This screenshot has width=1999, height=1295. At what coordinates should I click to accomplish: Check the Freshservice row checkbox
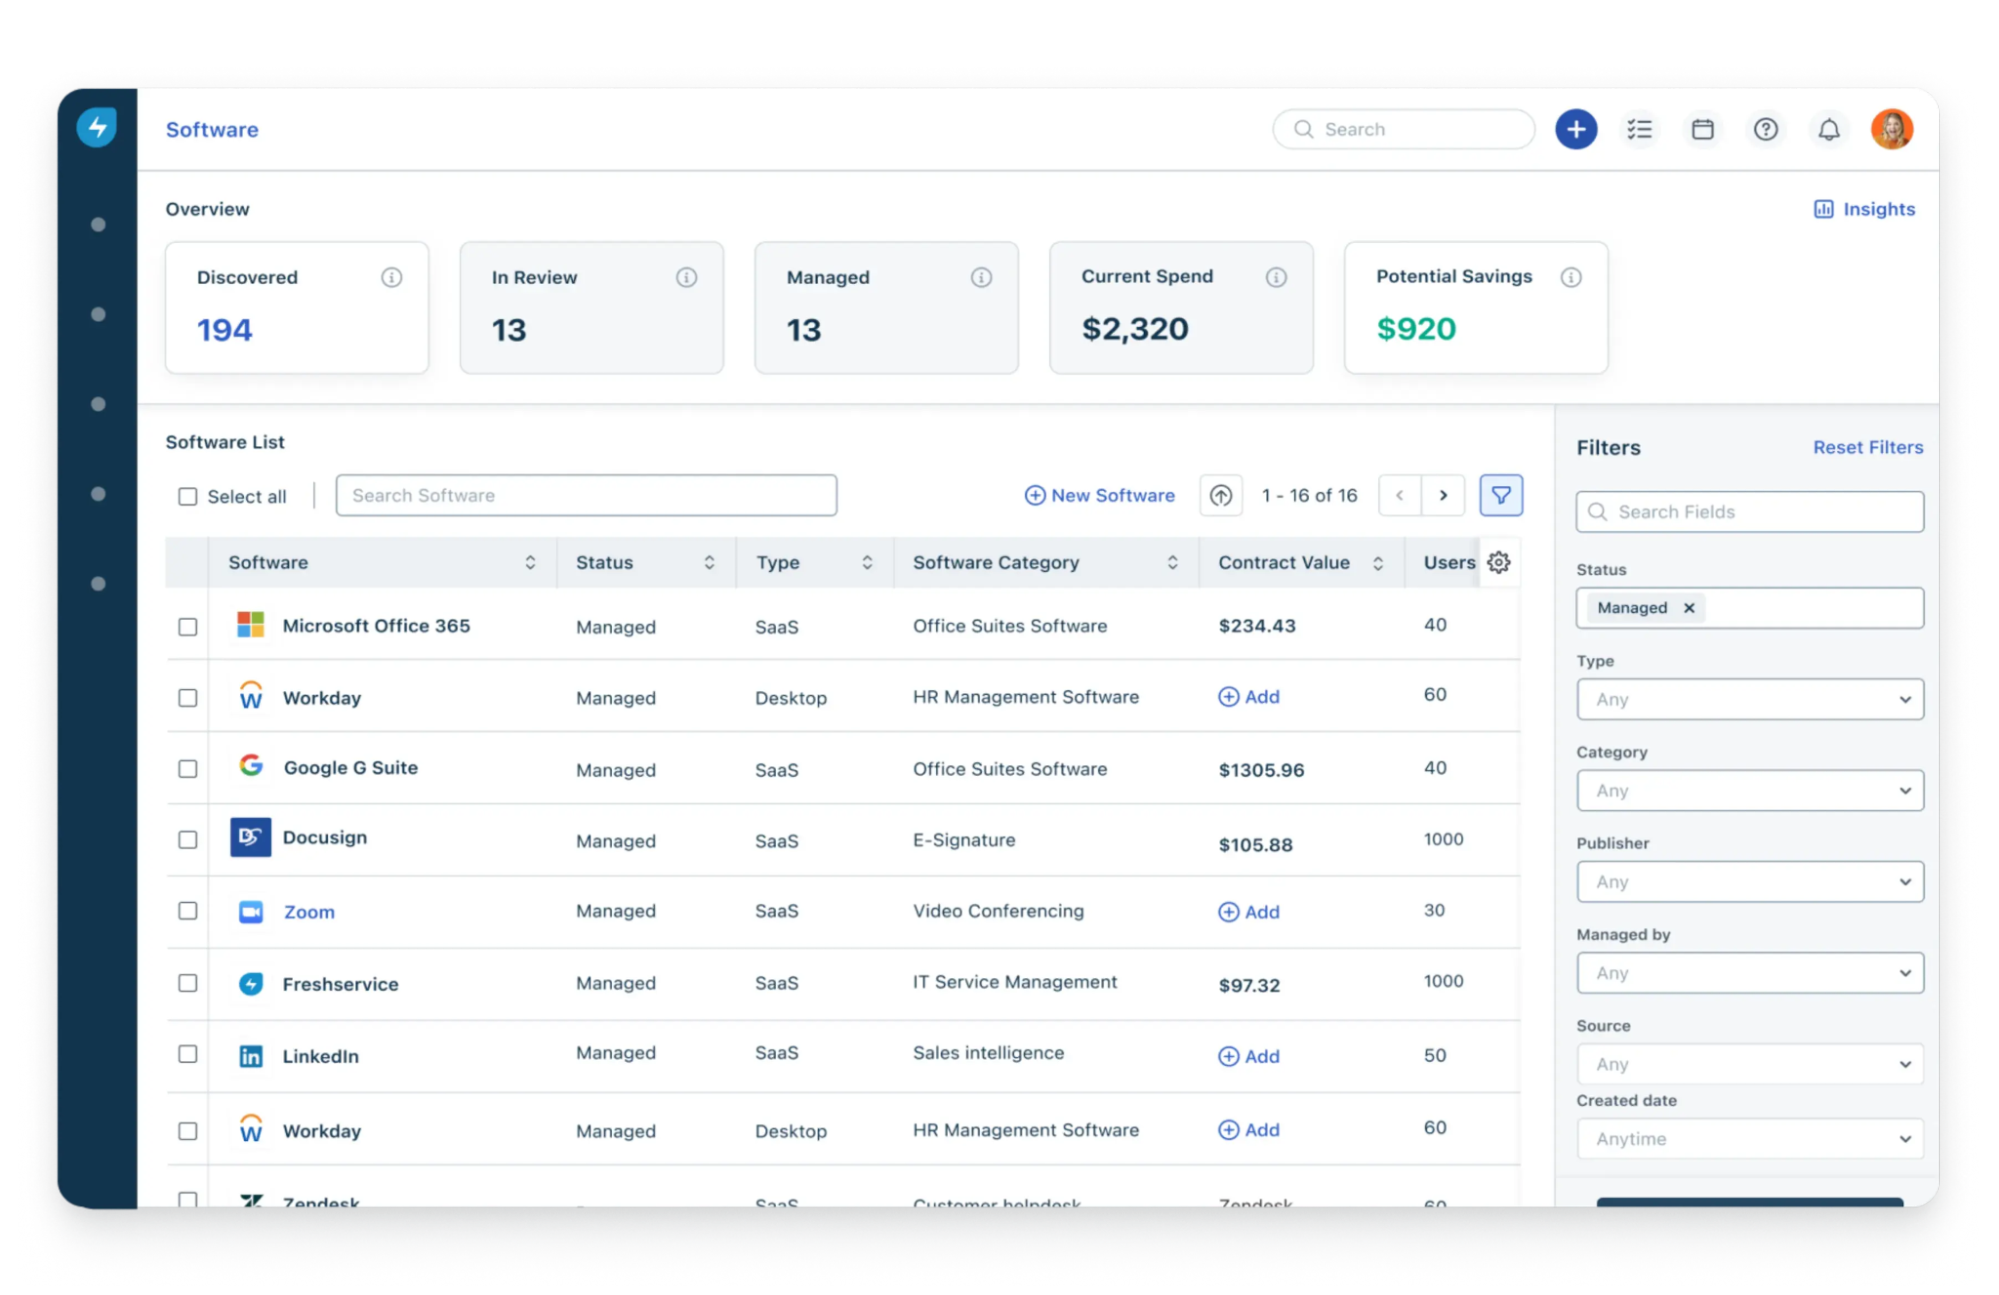[x=188, y=983]
